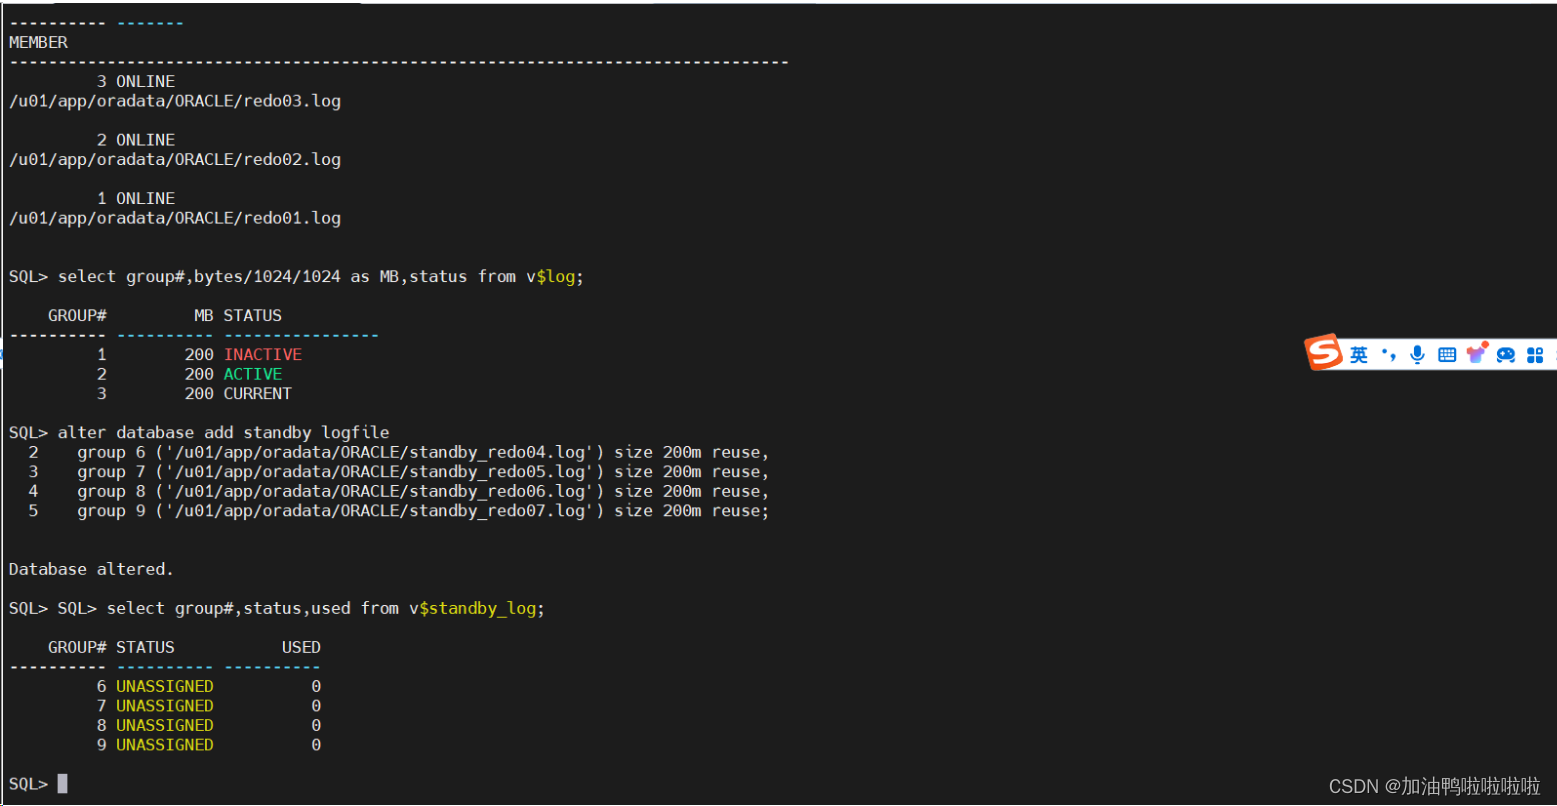Select the redo01.log file path
1557x806 pixels.
(175, 218)
